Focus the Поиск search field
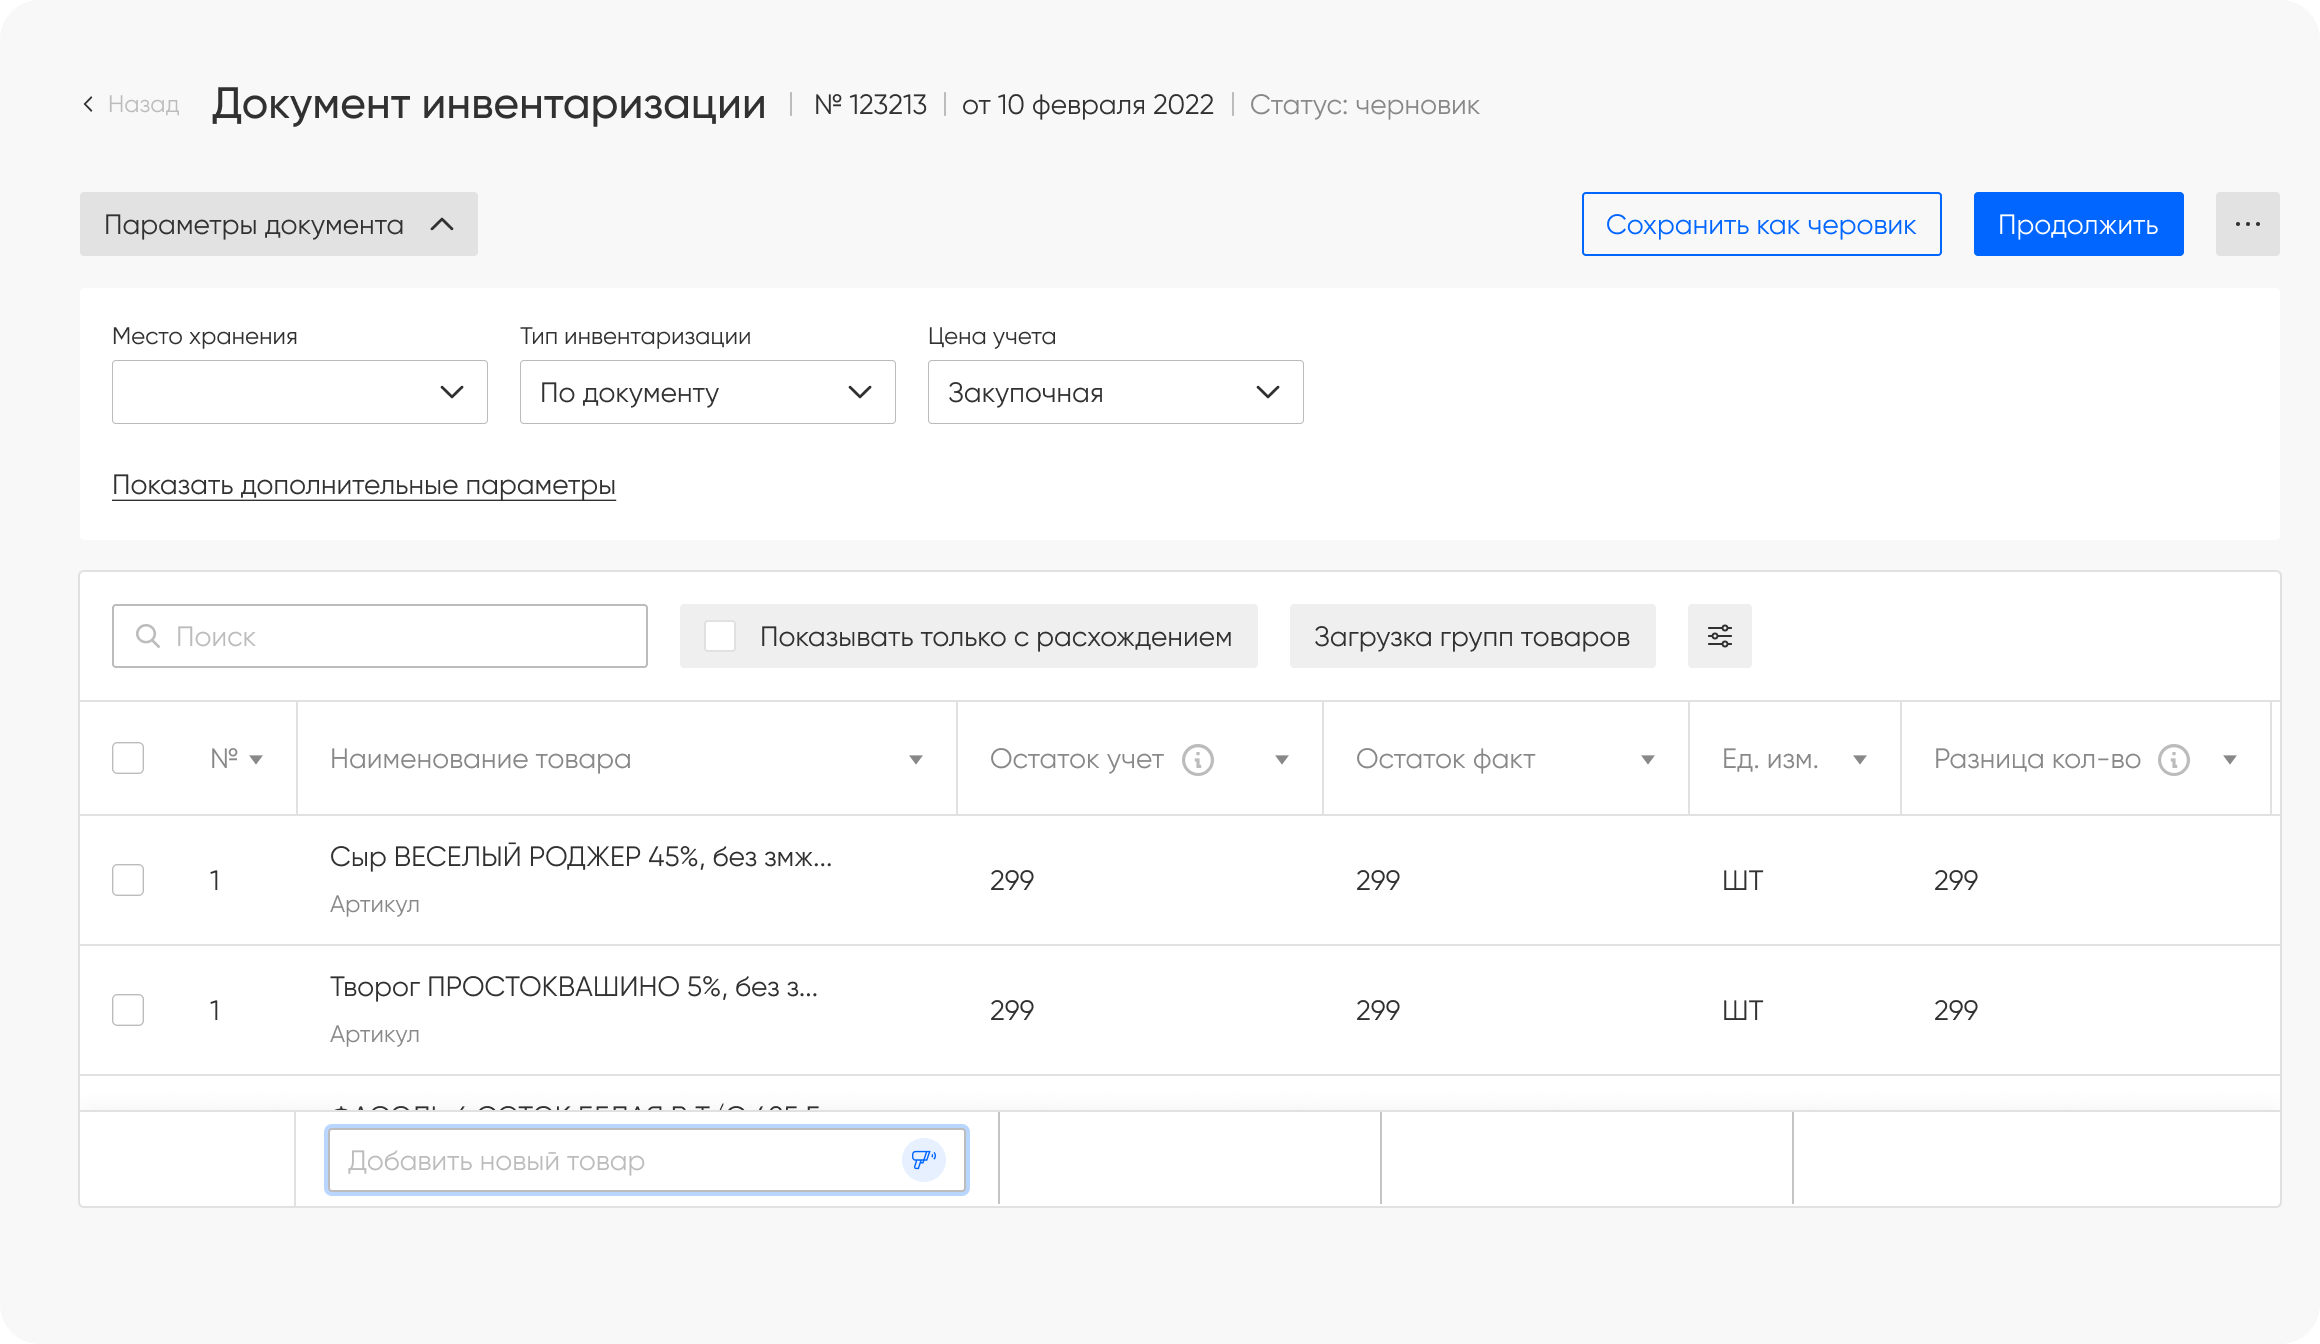Screen dimensions: 2320x1344 pyautogui.click(x=380, y=636)
